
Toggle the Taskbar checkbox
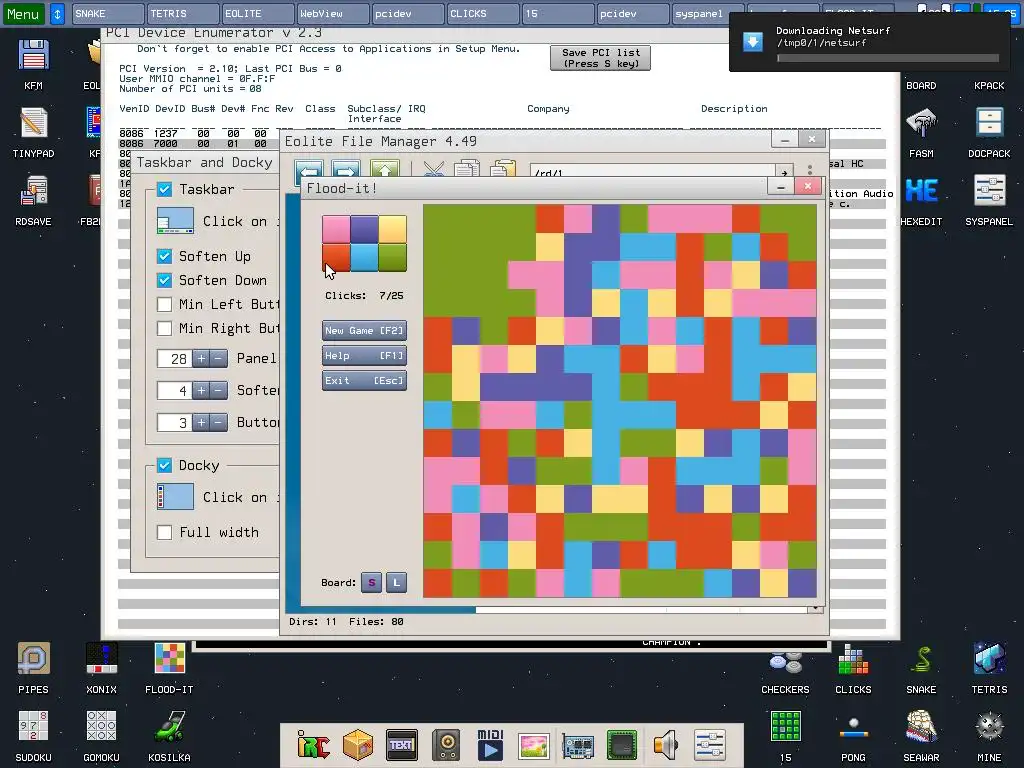(x=165, y=189)
